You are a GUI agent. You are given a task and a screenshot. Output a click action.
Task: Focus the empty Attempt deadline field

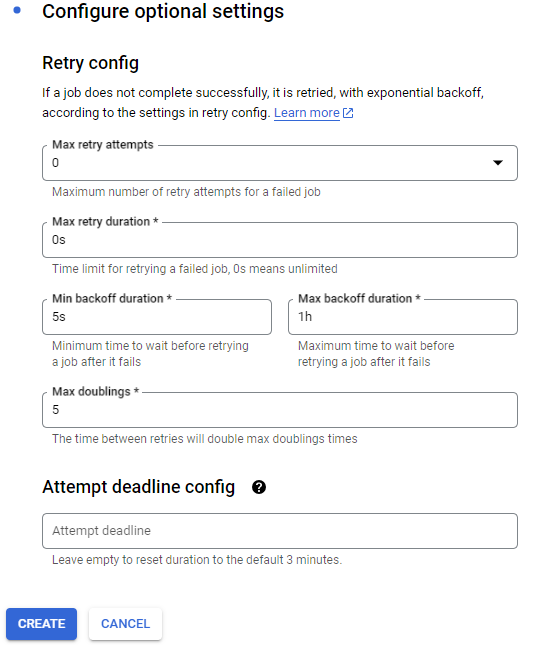(x=280, y=531)
